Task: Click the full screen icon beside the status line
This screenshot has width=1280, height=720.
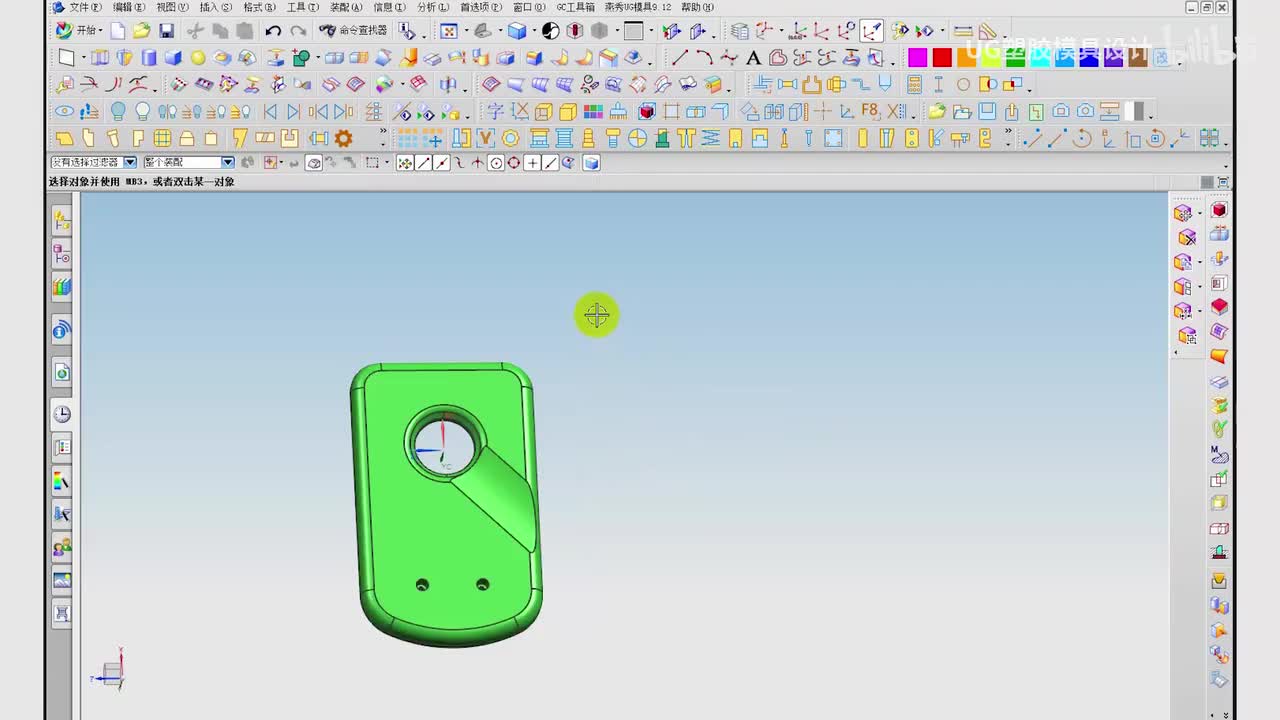Action: click(x=1223, y=182)
